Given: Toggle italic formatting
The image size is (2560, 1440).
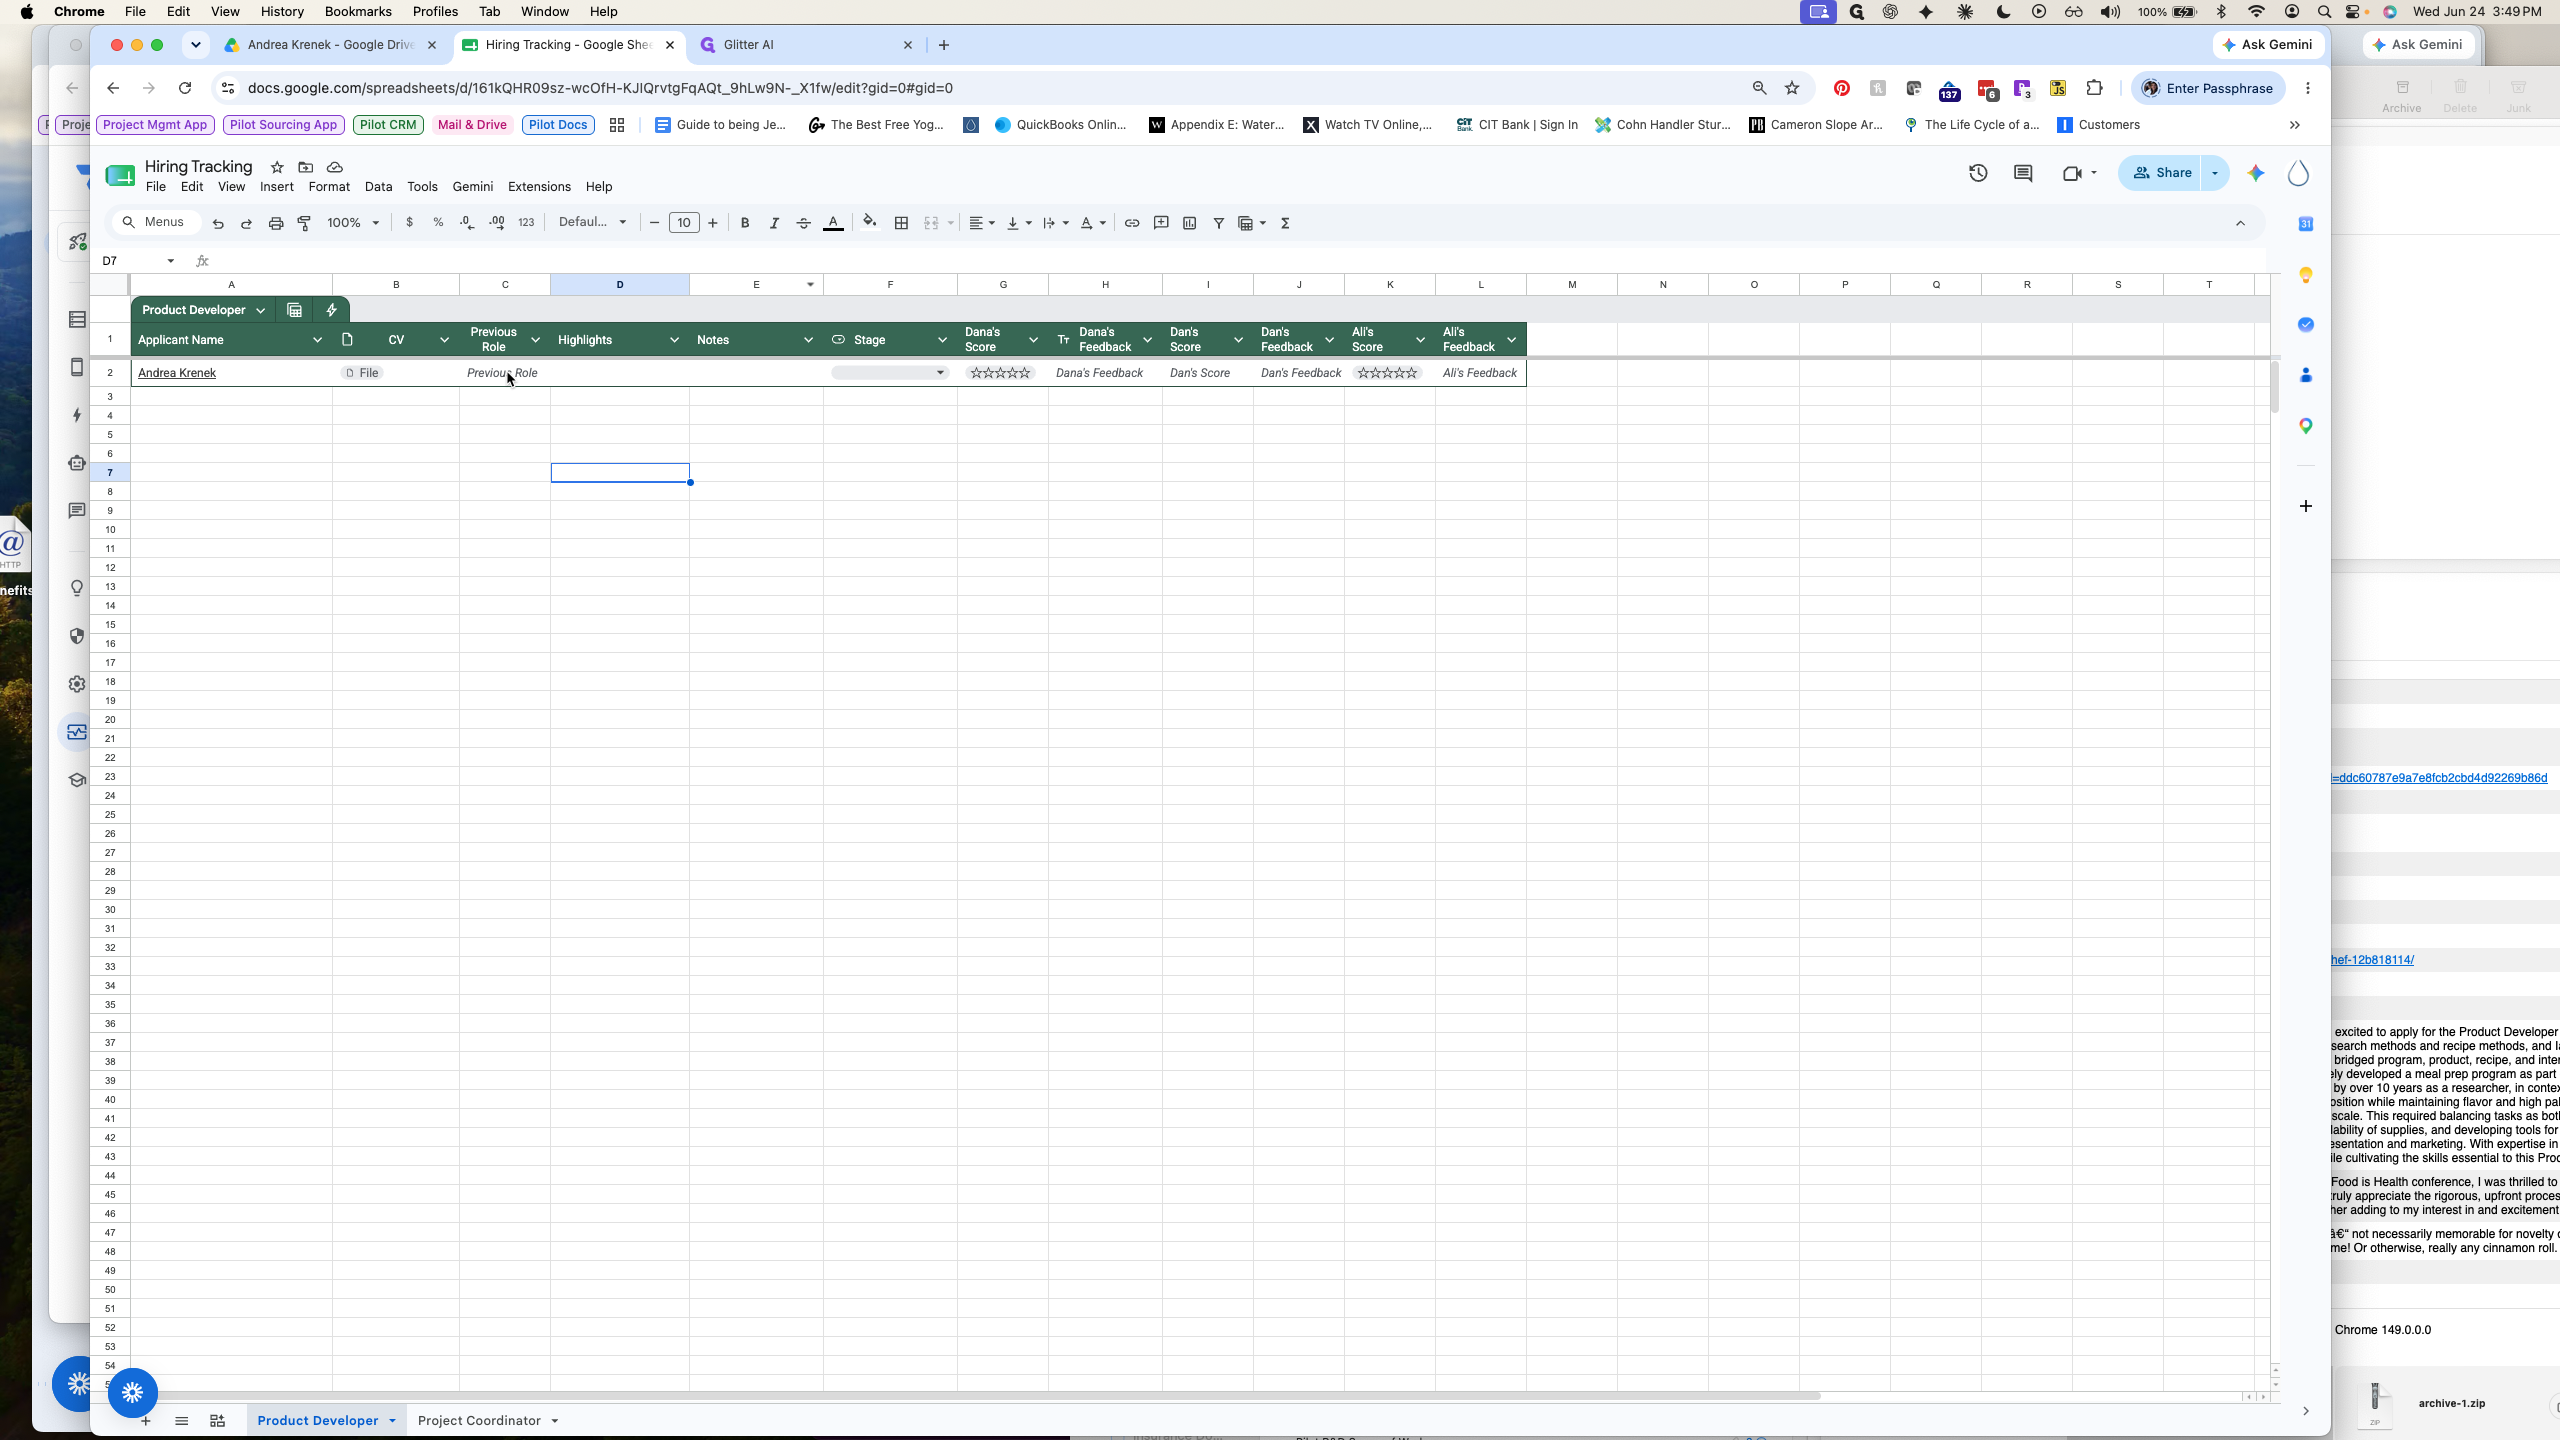Looking at the screenshot, I should 774,223.
